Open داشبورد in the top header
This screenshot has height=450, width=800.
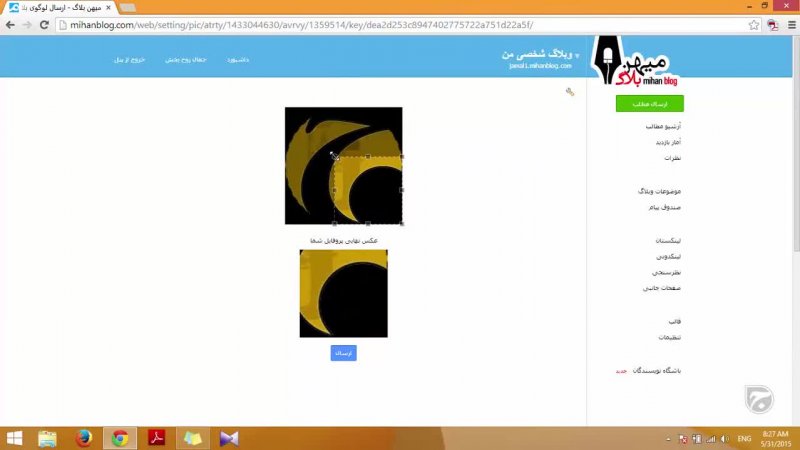tap(238, 60)
